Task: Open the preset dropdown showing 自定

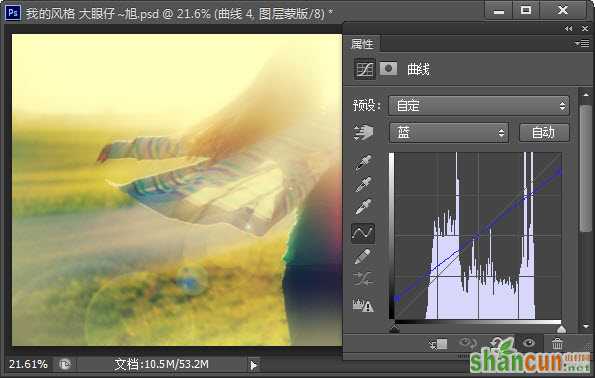Action: coord(479,105)
